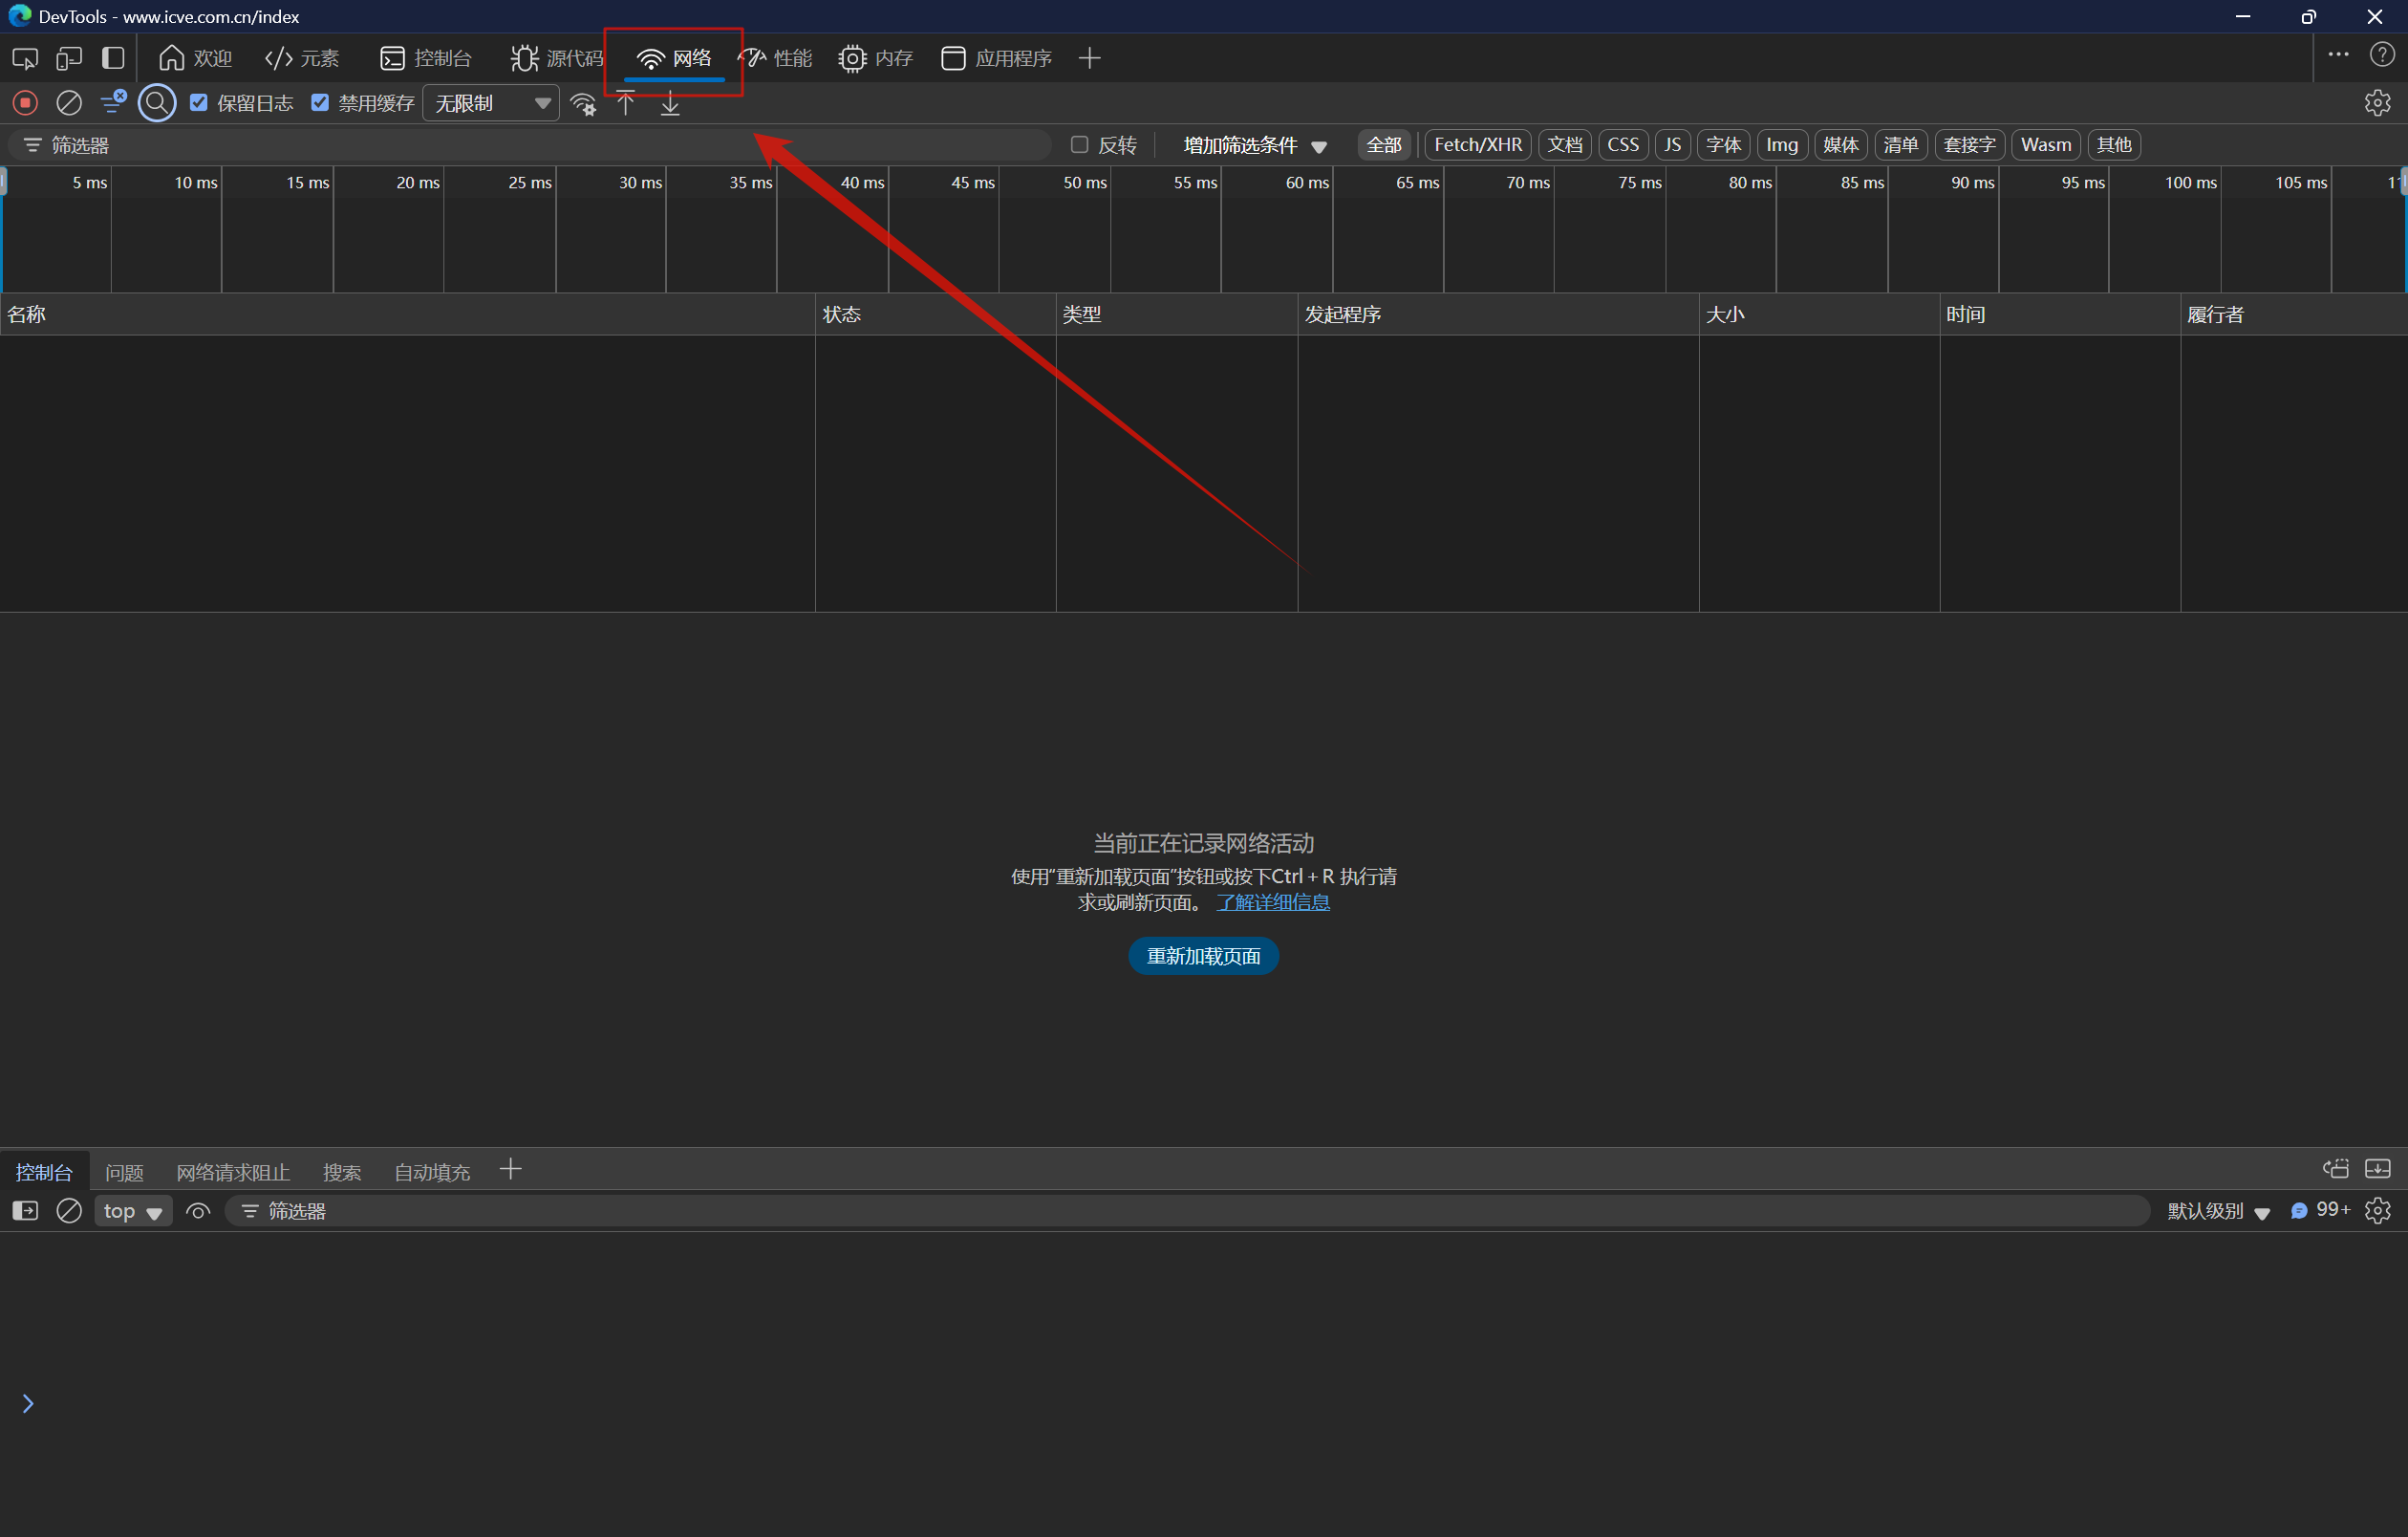Screen dimensions: 2408x1537
Task: Toggle device emulation icon
Action: 69,58
